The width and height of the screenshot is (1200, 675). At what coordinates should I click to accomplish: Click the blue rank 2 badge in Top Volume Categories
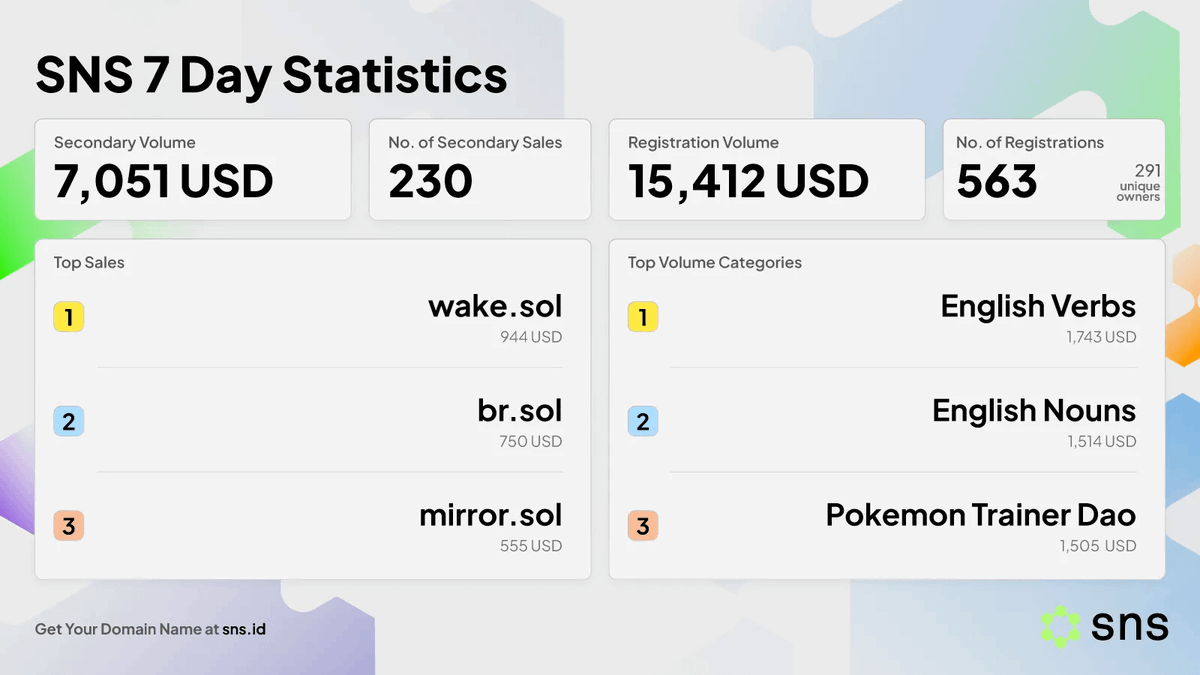642,422
